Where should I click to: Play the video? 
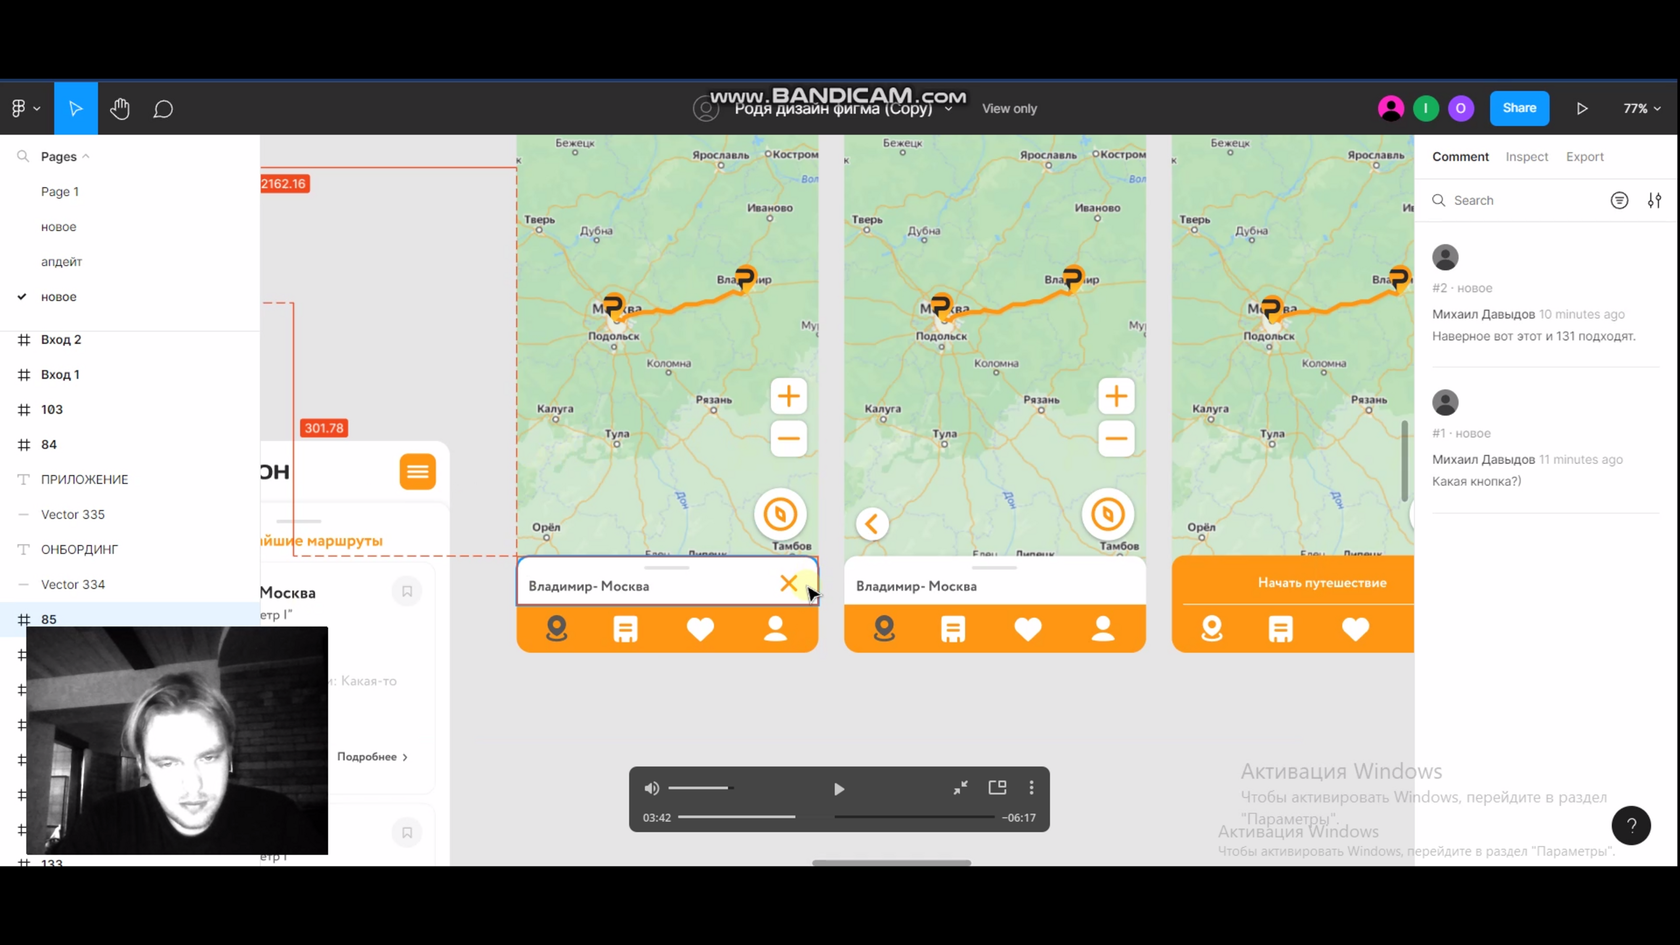[839, 789]
